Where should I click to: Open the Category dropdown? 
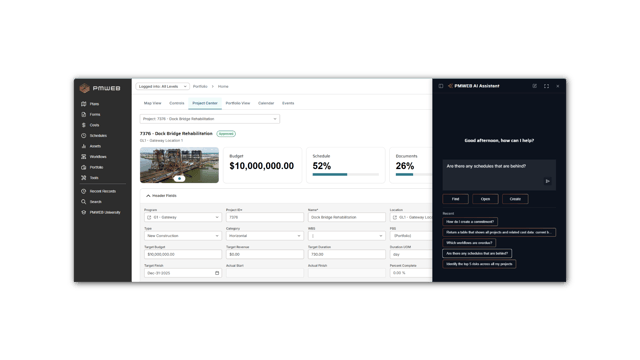coord(264,236)
